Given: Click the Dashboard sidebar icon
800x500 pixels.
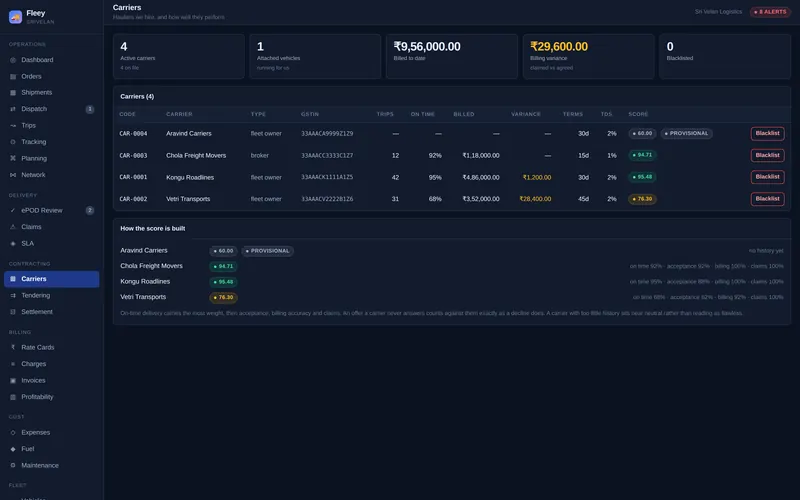Looking at the screenshot, I should (13, 60).
